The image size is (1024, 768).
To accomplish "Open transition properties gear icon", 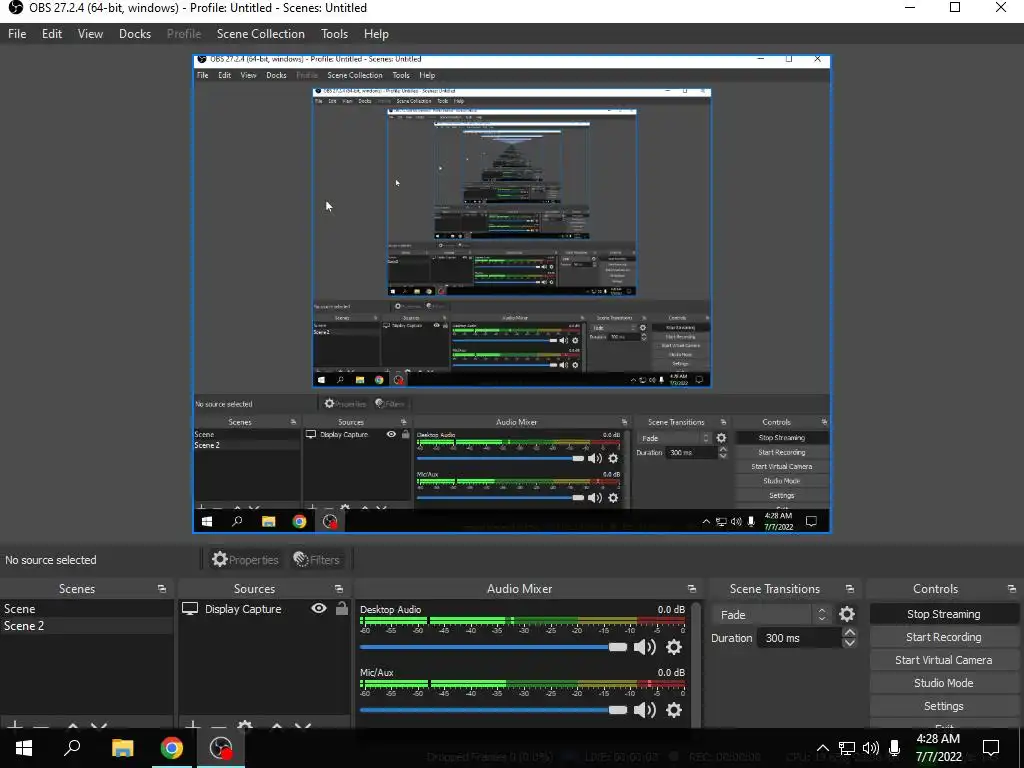I will pos(847,615).
